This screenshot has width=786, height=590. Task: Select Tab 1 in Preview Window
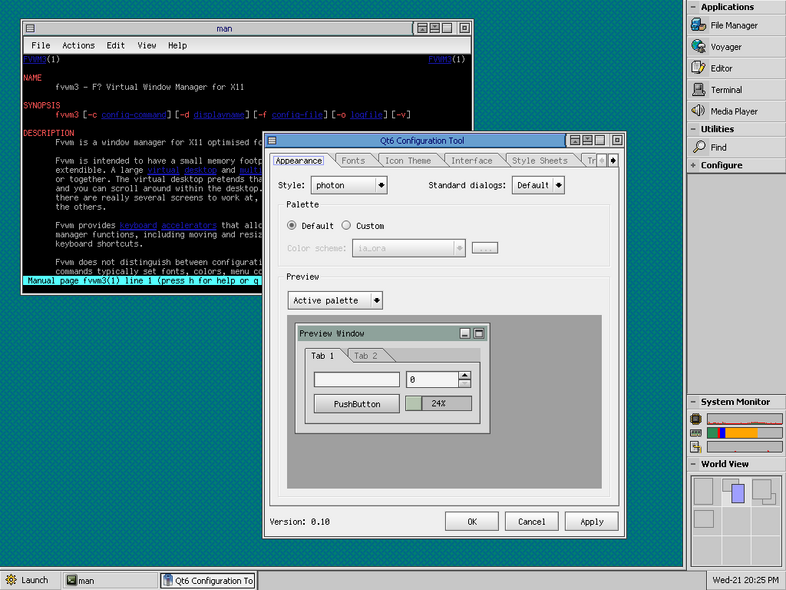(x=322, y=355)
